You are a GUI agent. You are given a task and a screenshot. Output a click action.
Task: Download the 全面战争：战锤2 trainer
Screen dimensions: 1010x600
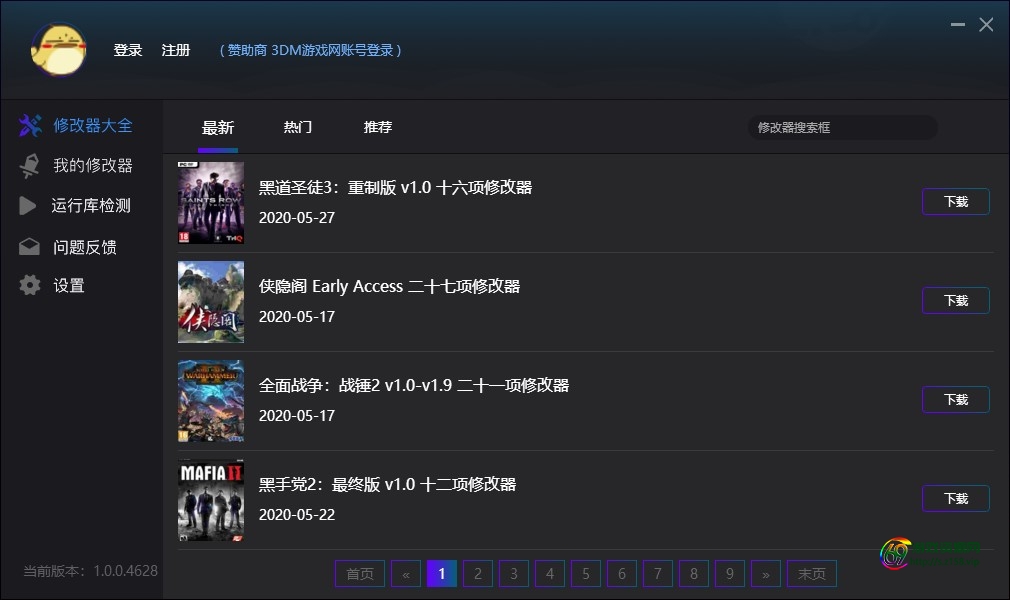[x=954, y=399]
